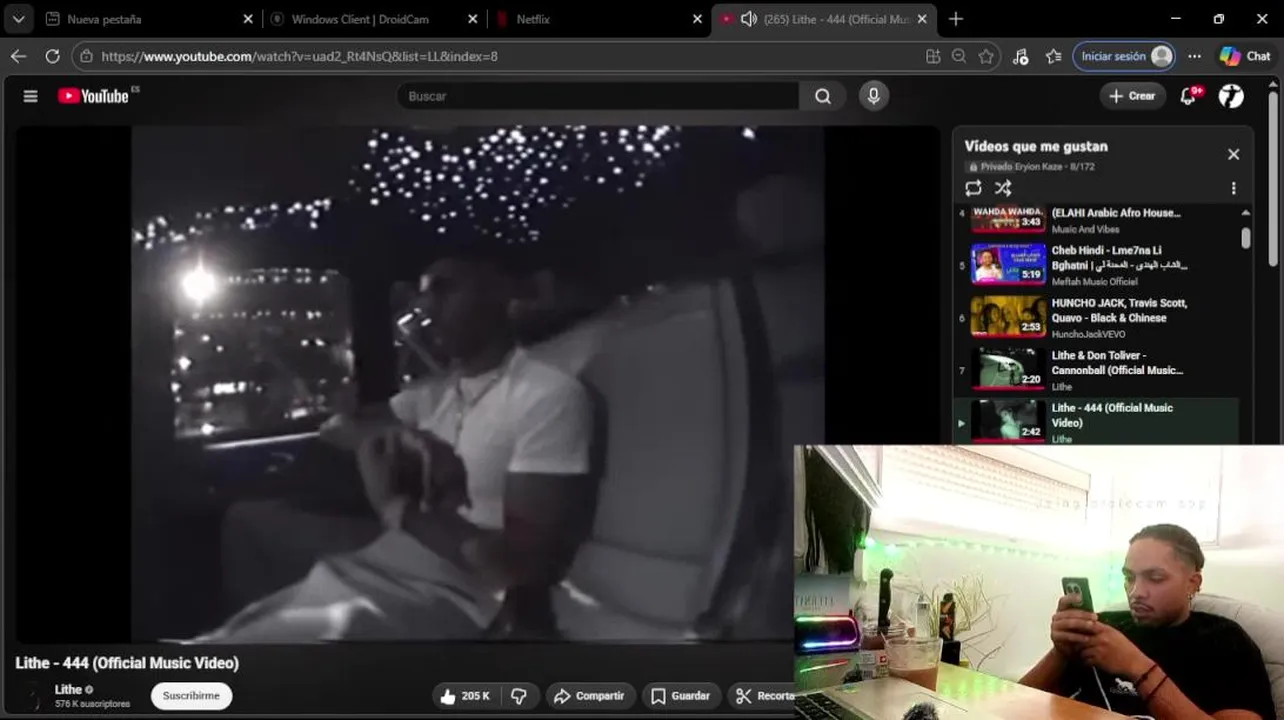Click the Compartir share button
The width and height of the screenshot is (1284, 720).
(x=589, y=696)
